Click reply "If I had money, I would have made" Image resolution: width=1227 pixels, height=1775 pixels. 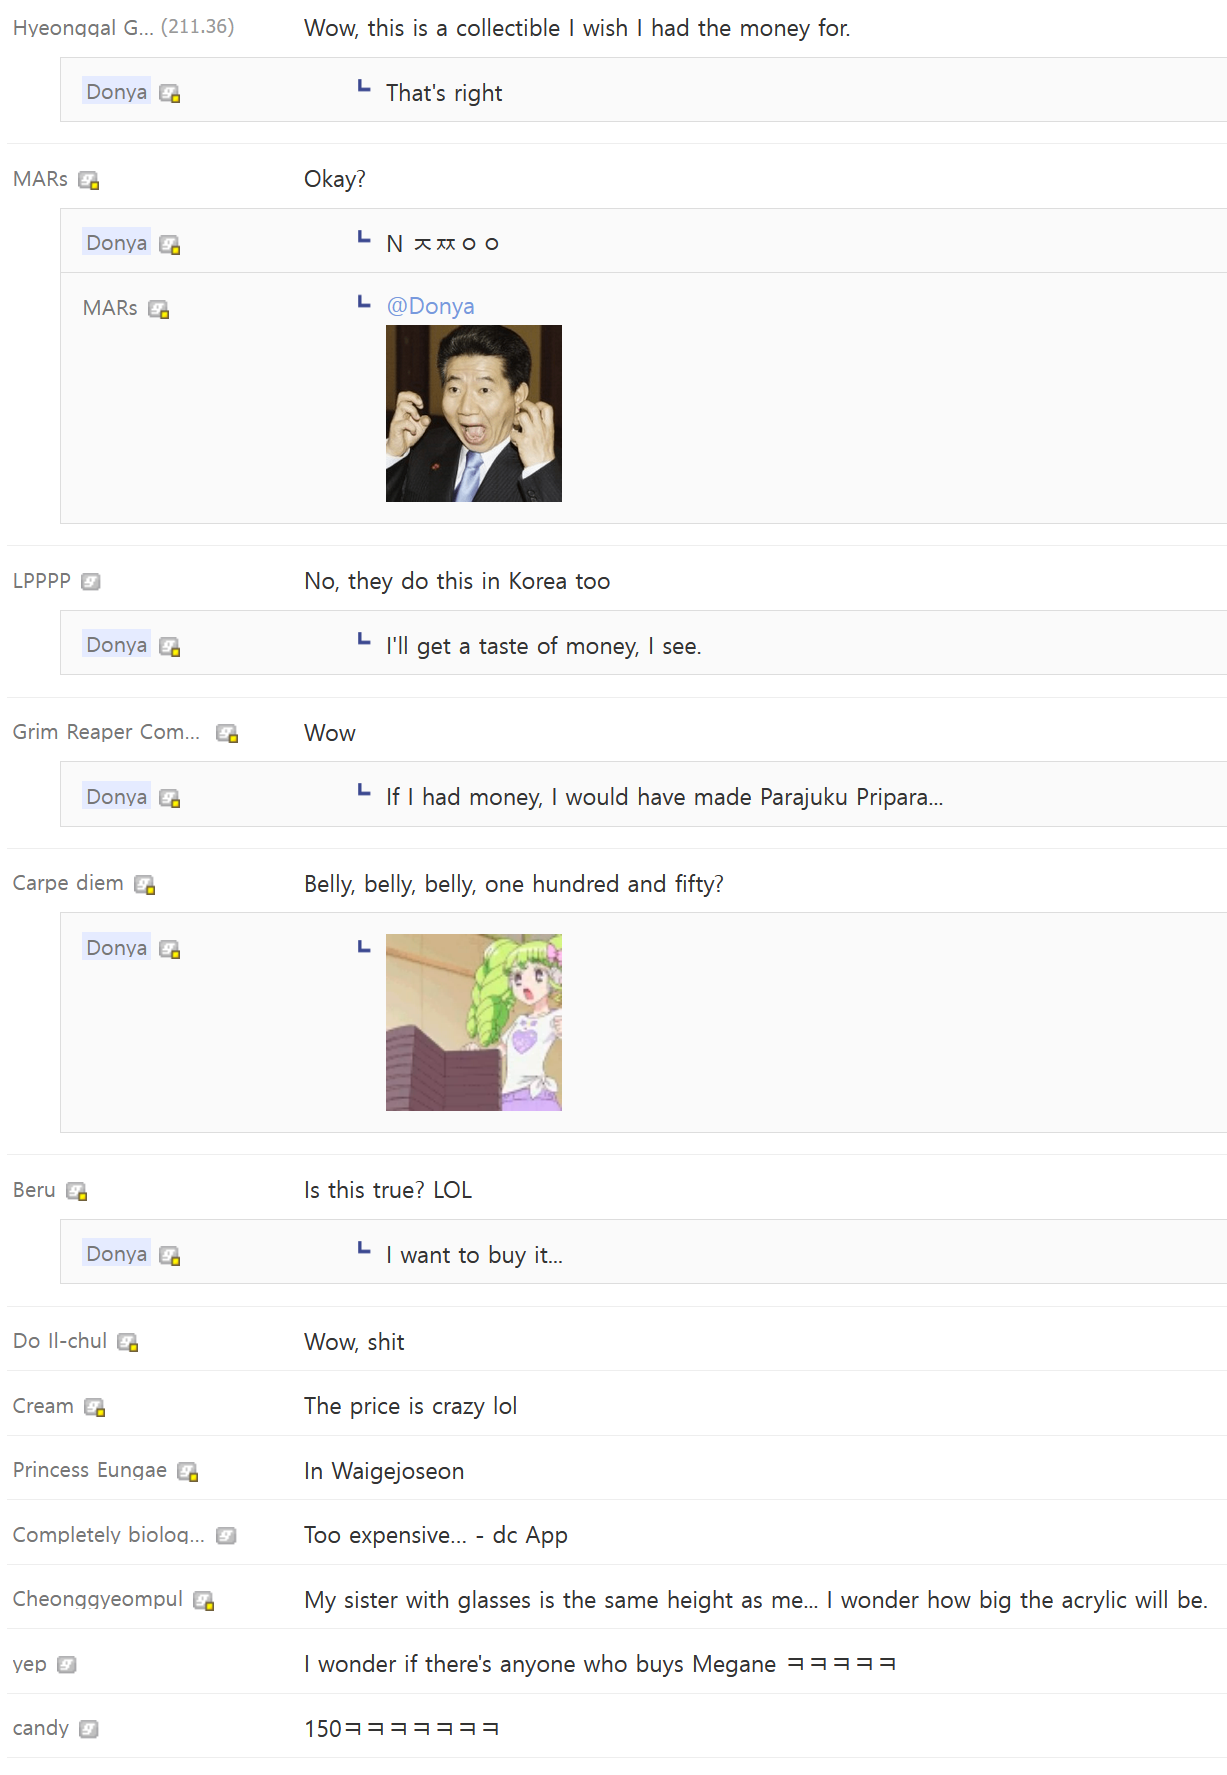tap(665, 797)
